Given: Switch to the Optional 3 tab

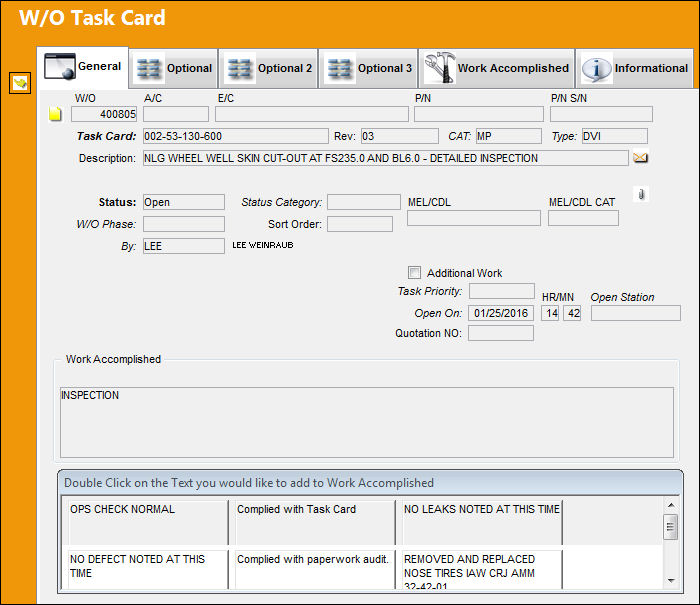Looking at the screenshot, I should (x=369, y=68).
